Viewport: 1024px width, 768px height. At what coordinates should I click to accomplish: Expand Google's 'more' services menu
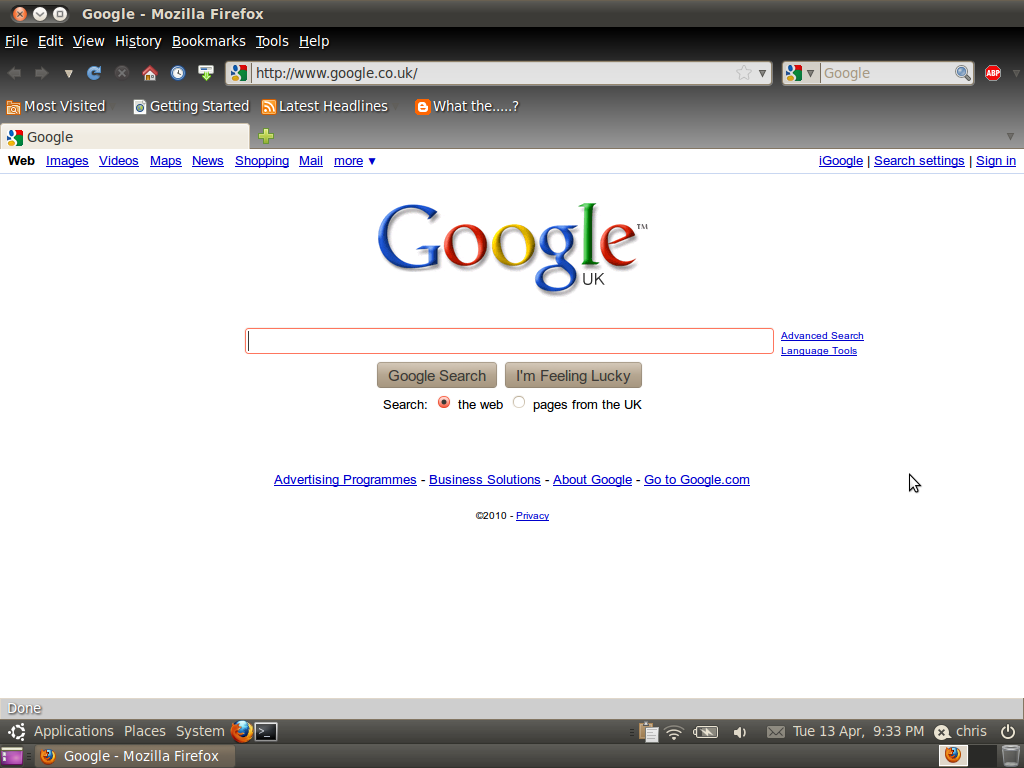(x=355, y=161)
